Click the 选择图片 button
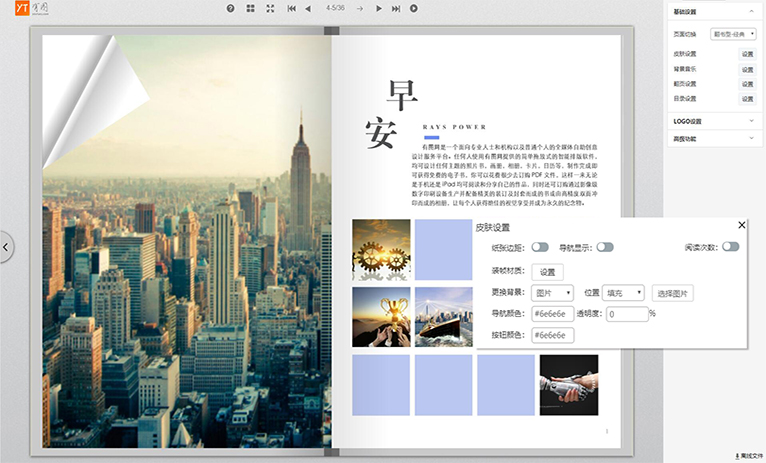766x463 pixels. tap(673, 293)
